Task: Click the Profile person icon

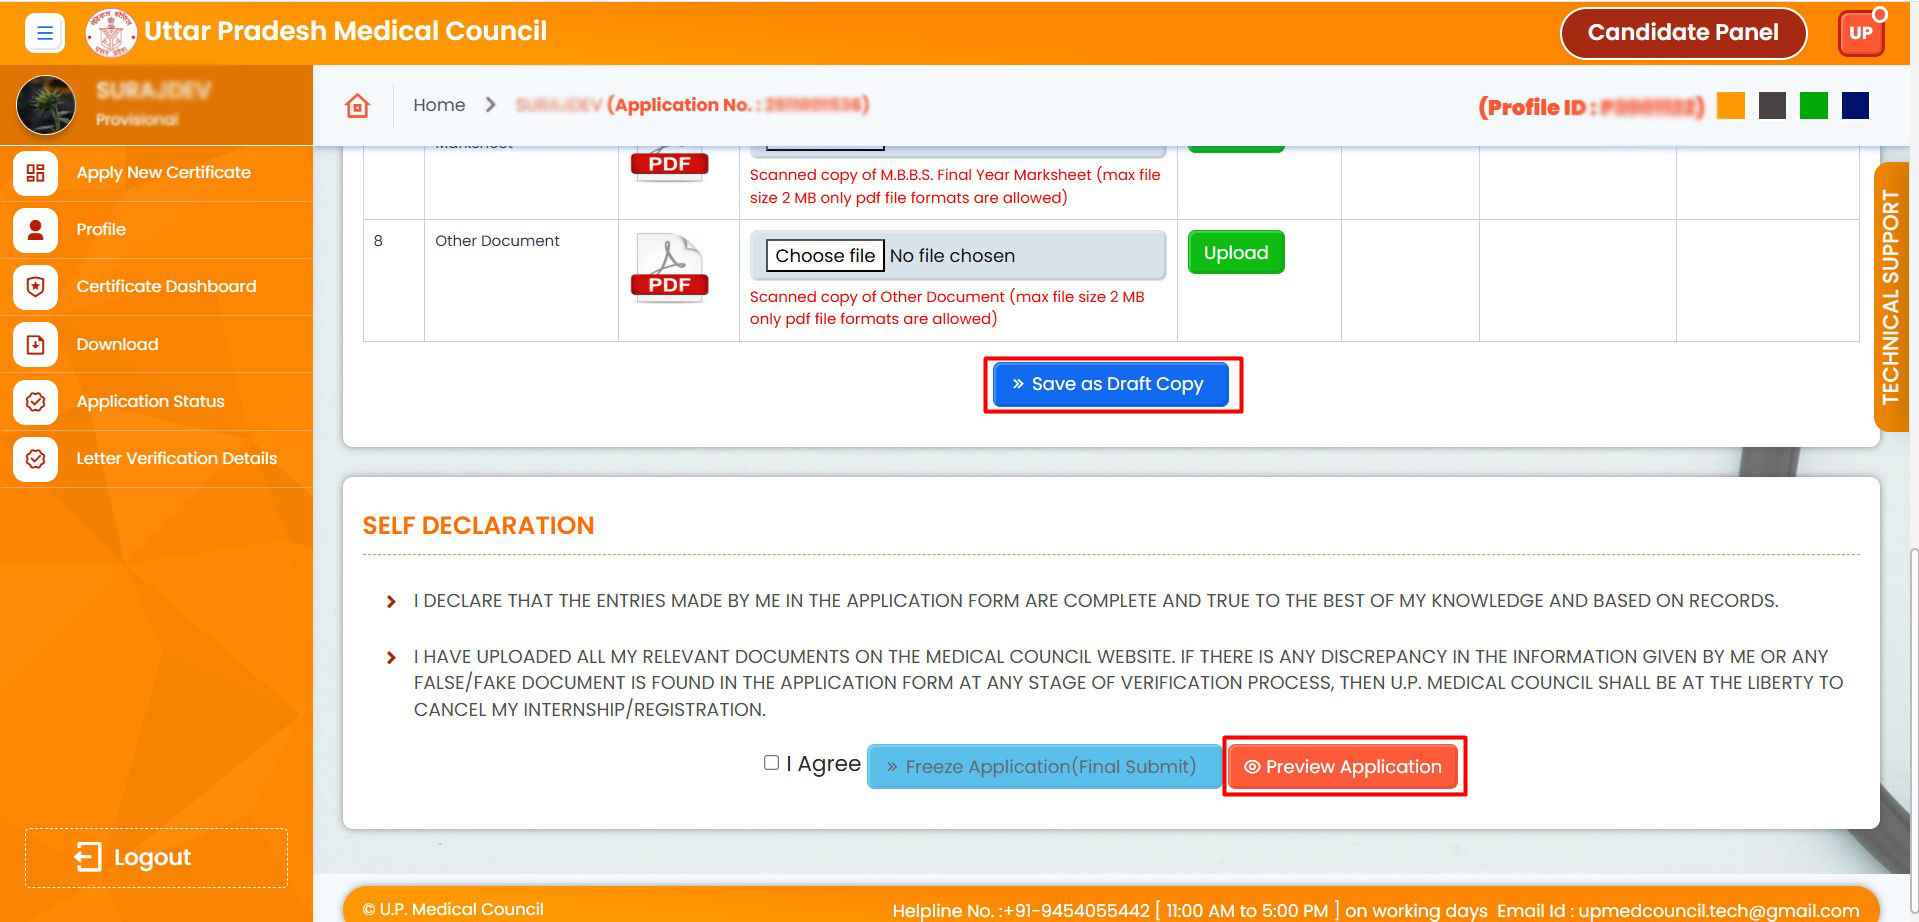Action: (36, 230)
